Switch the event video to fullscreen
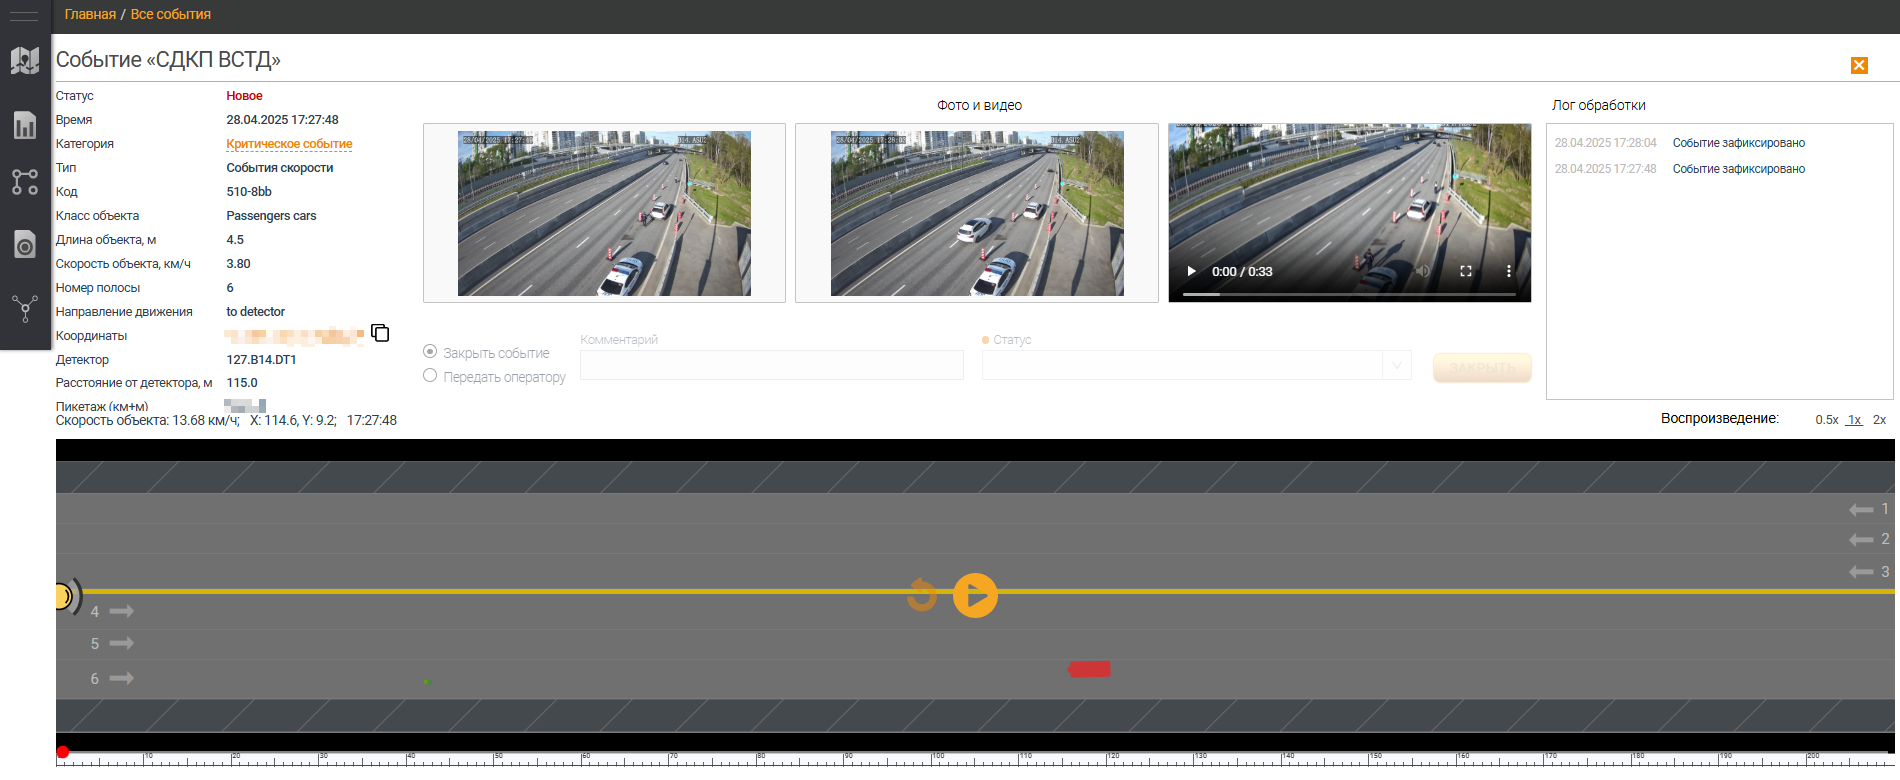1900x780 pixels. pyautogui.click(x=1466, y=271)
